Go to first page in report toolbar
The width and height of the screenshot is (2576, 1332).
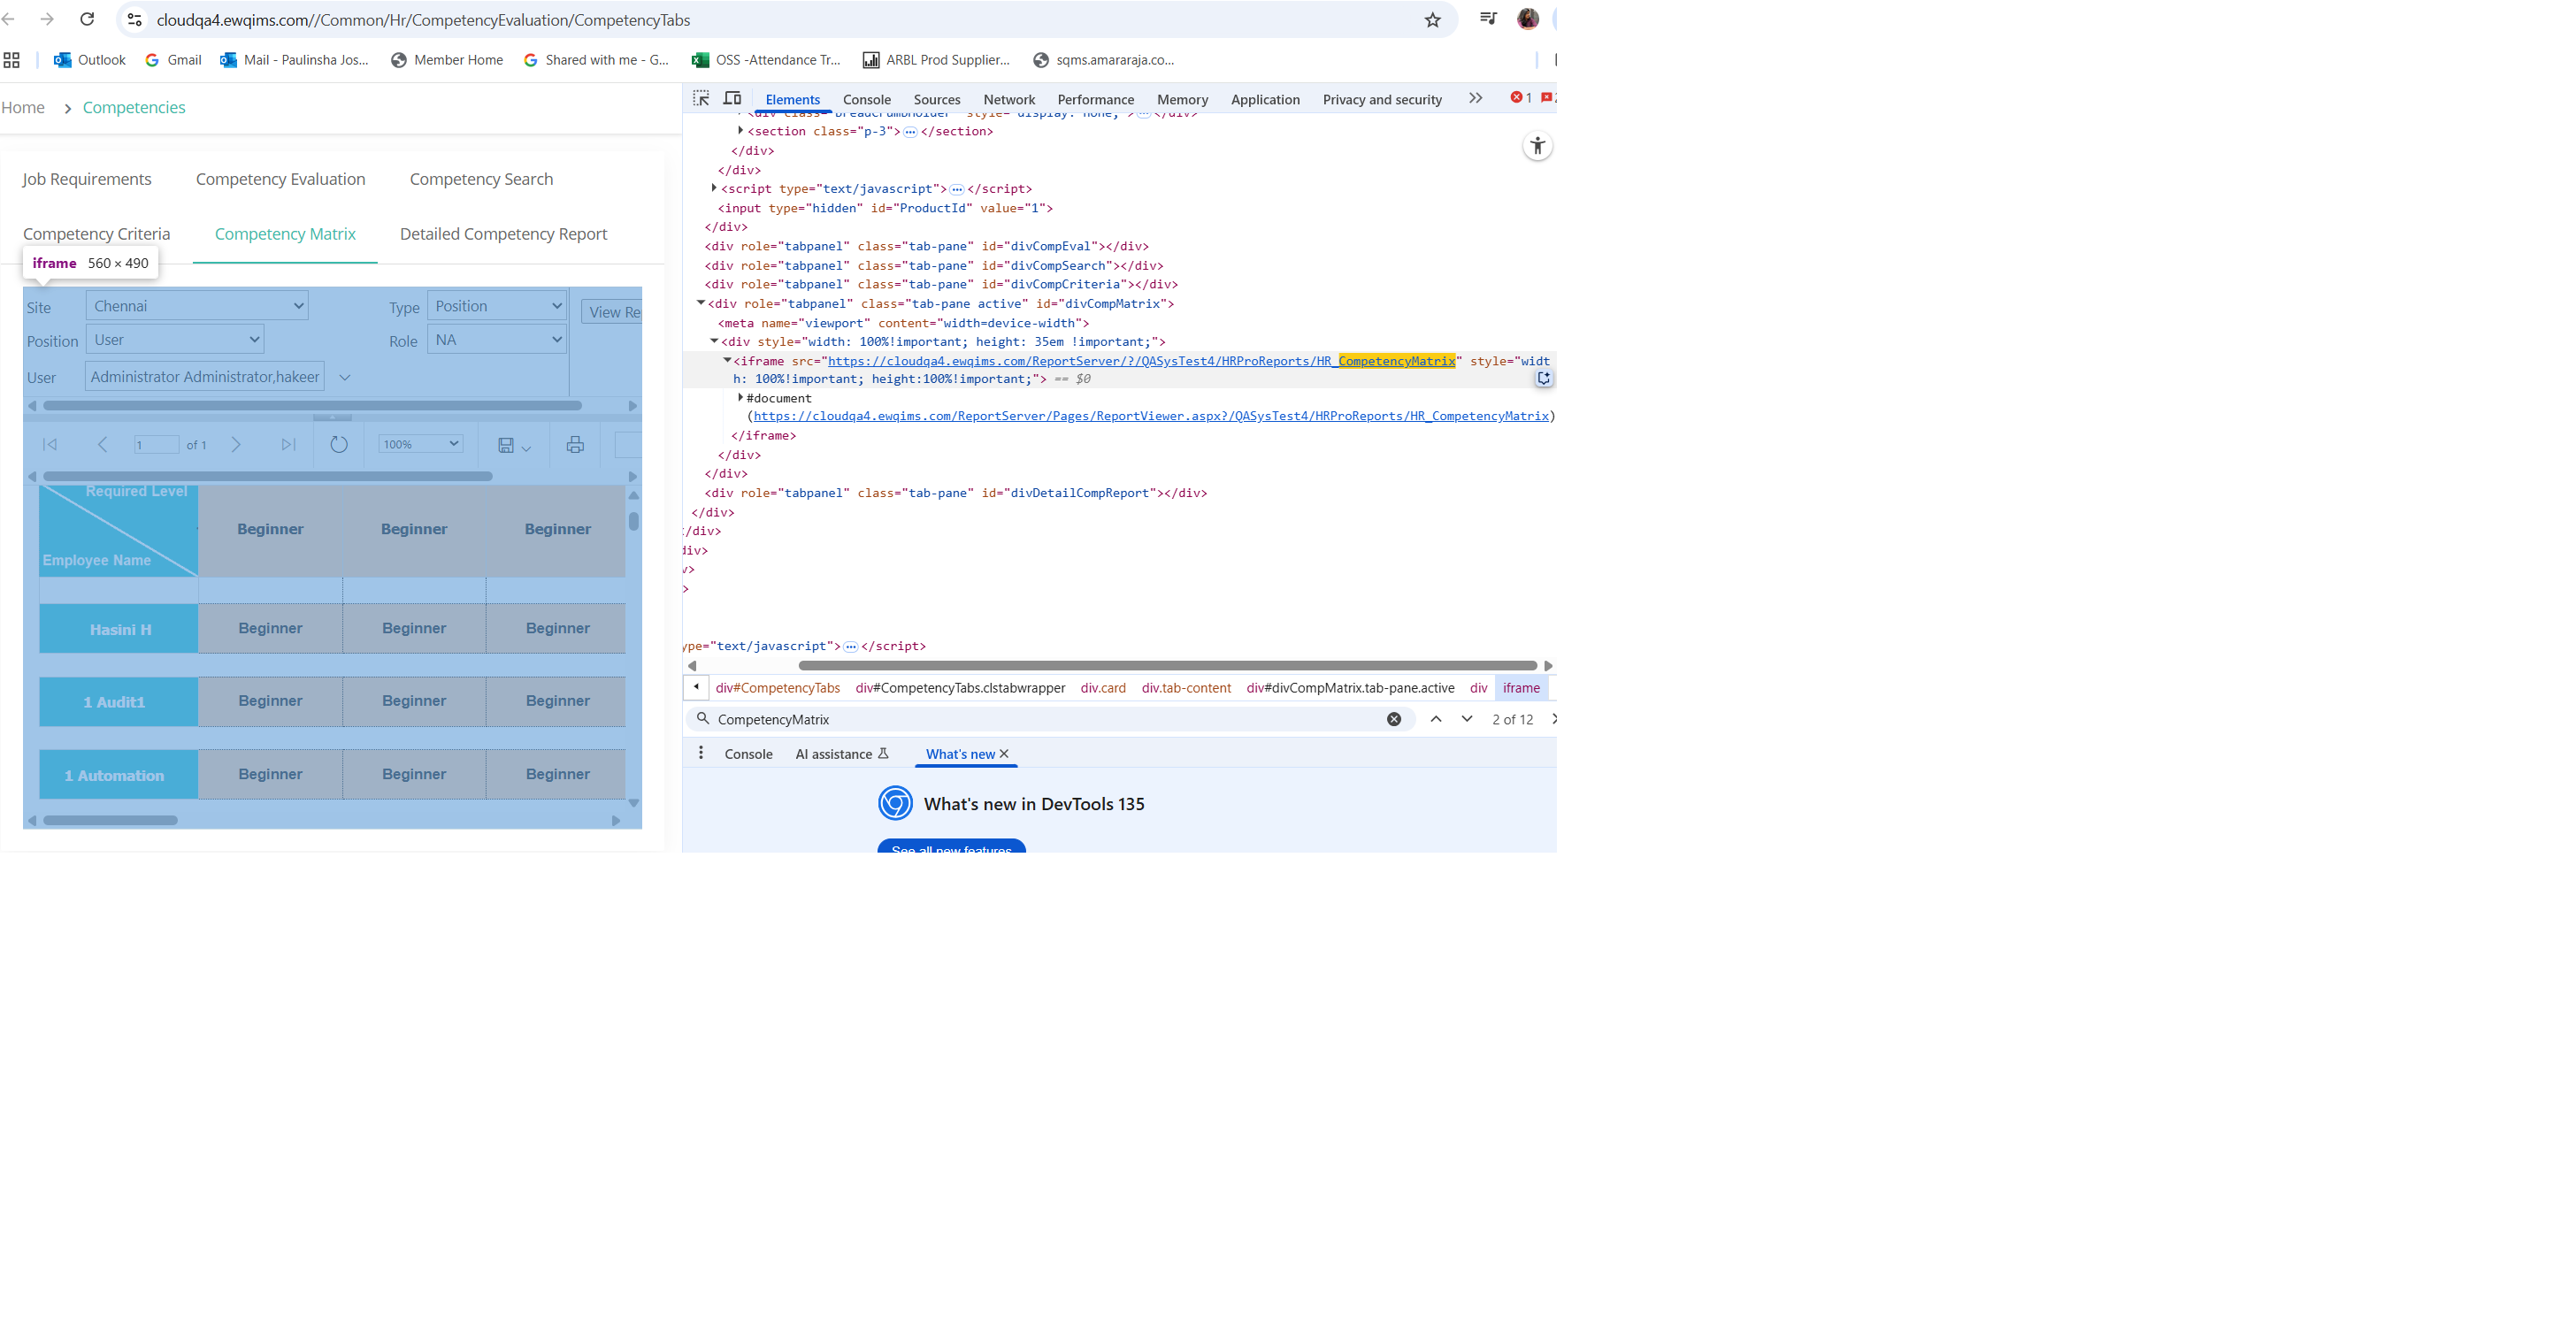(x=49, y=444)
